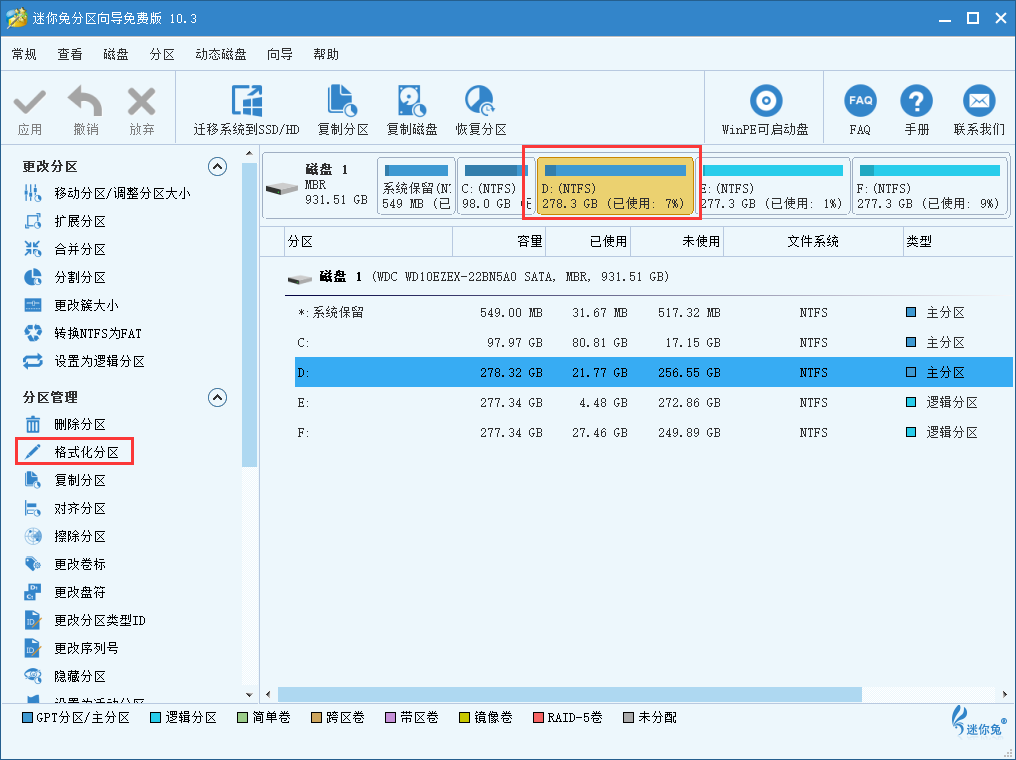
Task: Select 擦除分区 in sidebar
Action: point(65,536)
